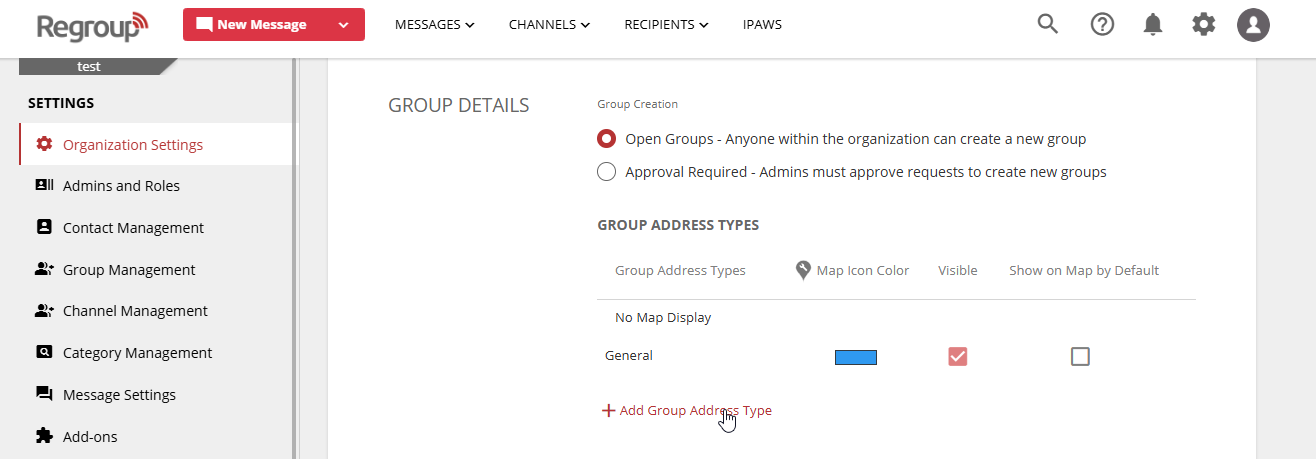Open the Messages dropdown menu
This screenshot has height=459, width=1316.
pyautogui.click(x=434, y=25)
